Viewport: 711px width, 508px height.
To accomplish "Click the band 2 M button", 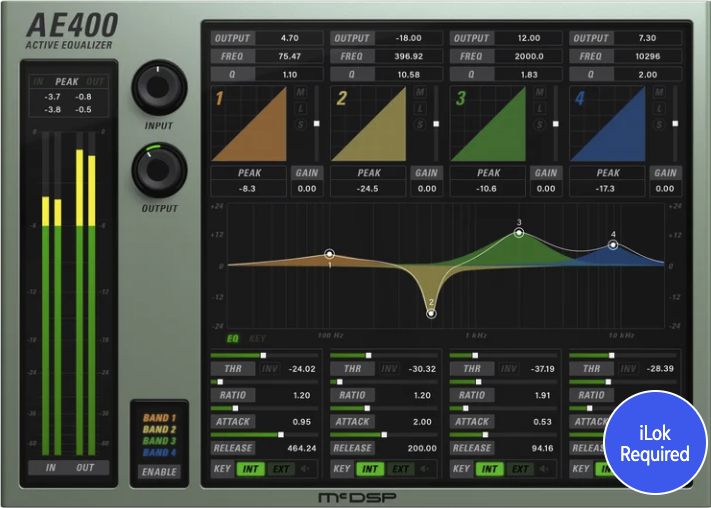I will pyautogui.click(x=420, y=93).
